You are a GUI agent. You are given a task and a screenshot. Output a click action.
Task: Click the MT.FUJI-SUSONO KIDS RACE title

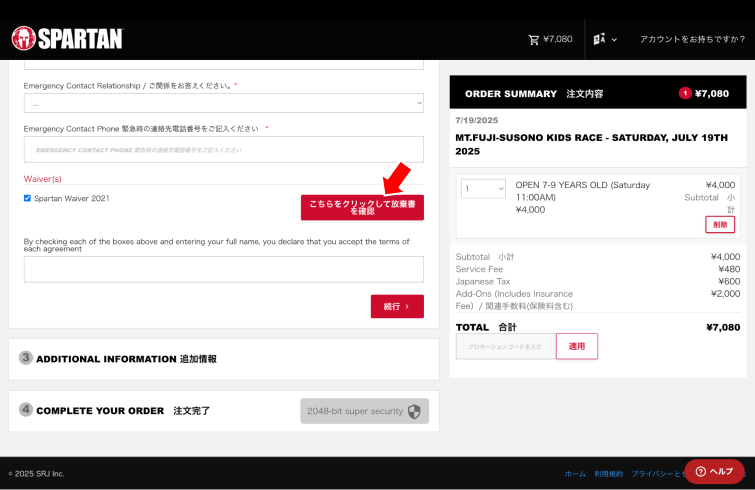(591, 144)
